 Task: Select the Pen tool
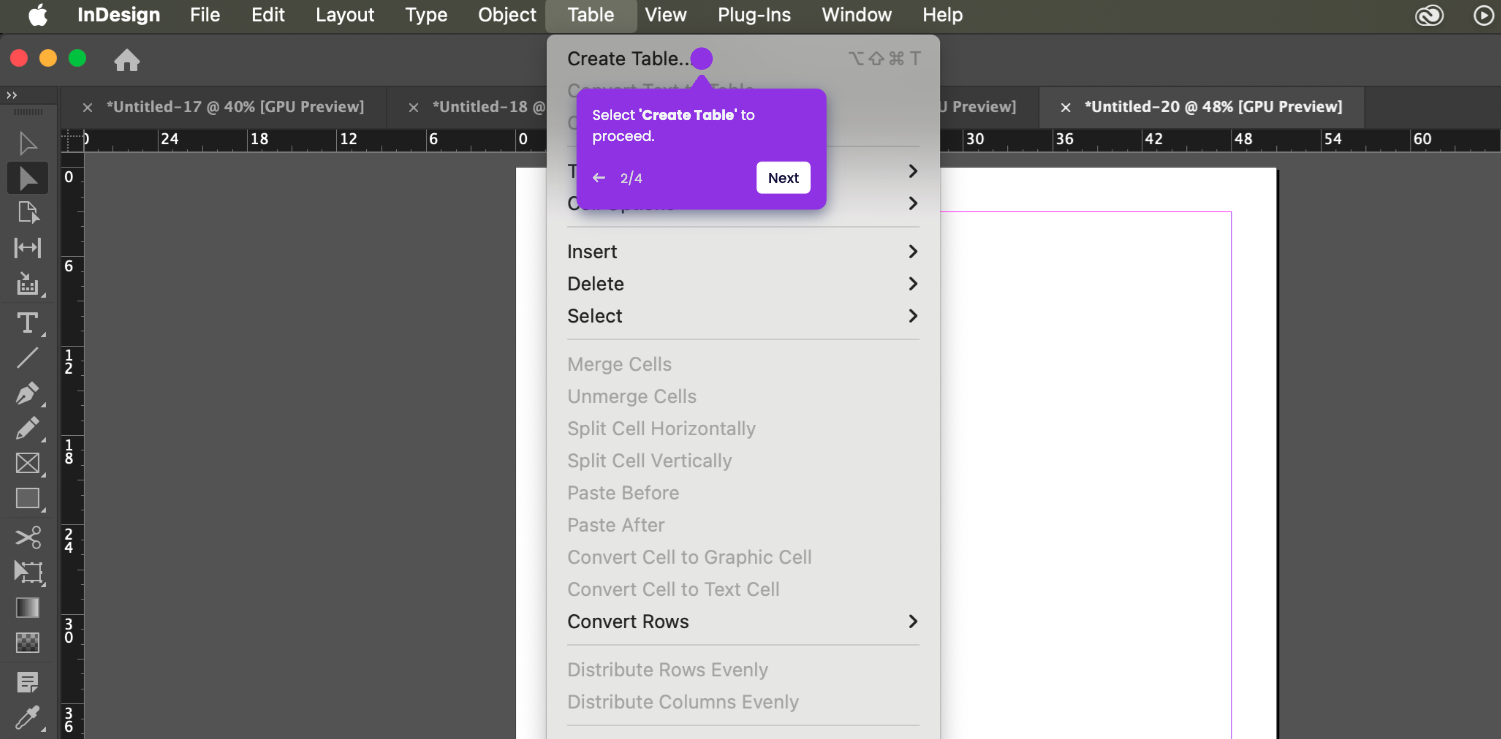28,393
